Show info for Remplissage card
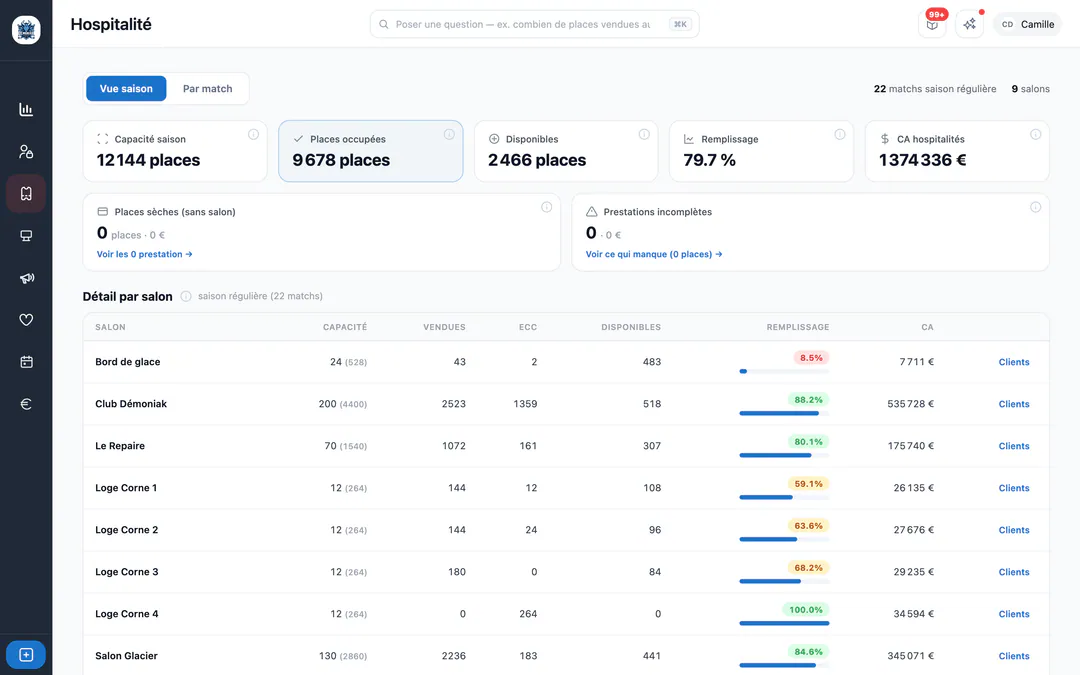This screenshot has width=1080, height=675. pos(840,134)
